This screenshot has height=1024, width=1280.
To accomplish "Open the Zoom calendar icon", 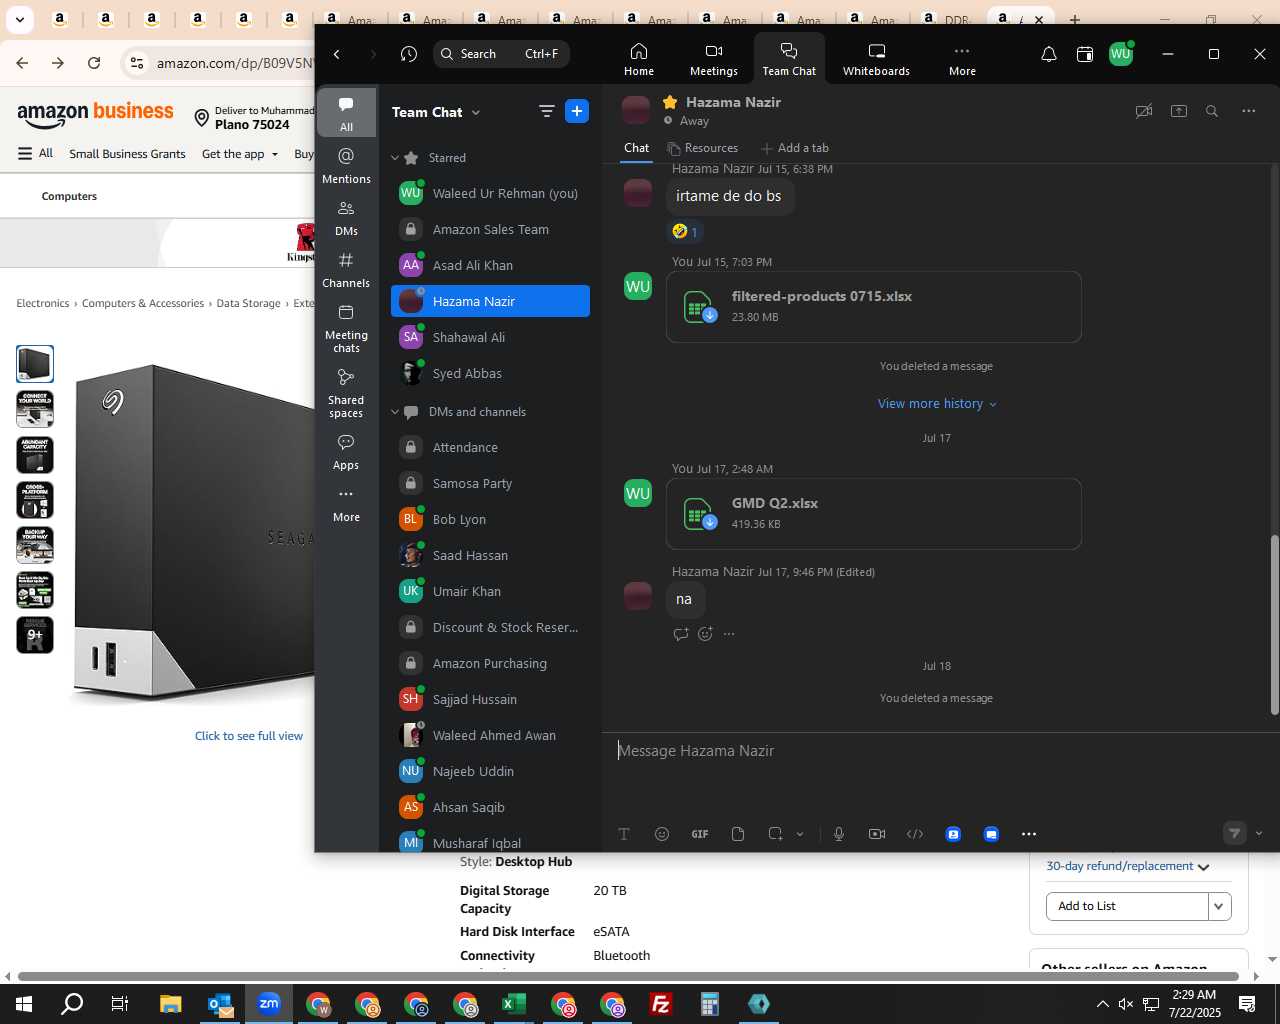I will [x=1085, y=54].
